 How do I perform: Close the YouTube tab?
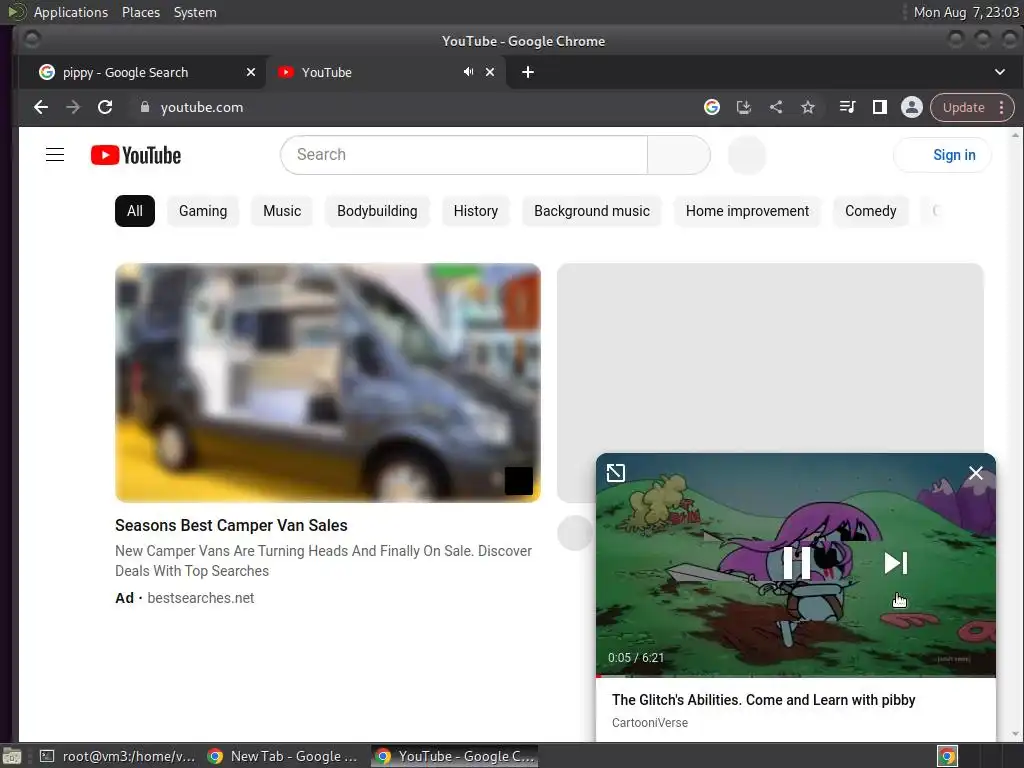(x=490, y=72)
